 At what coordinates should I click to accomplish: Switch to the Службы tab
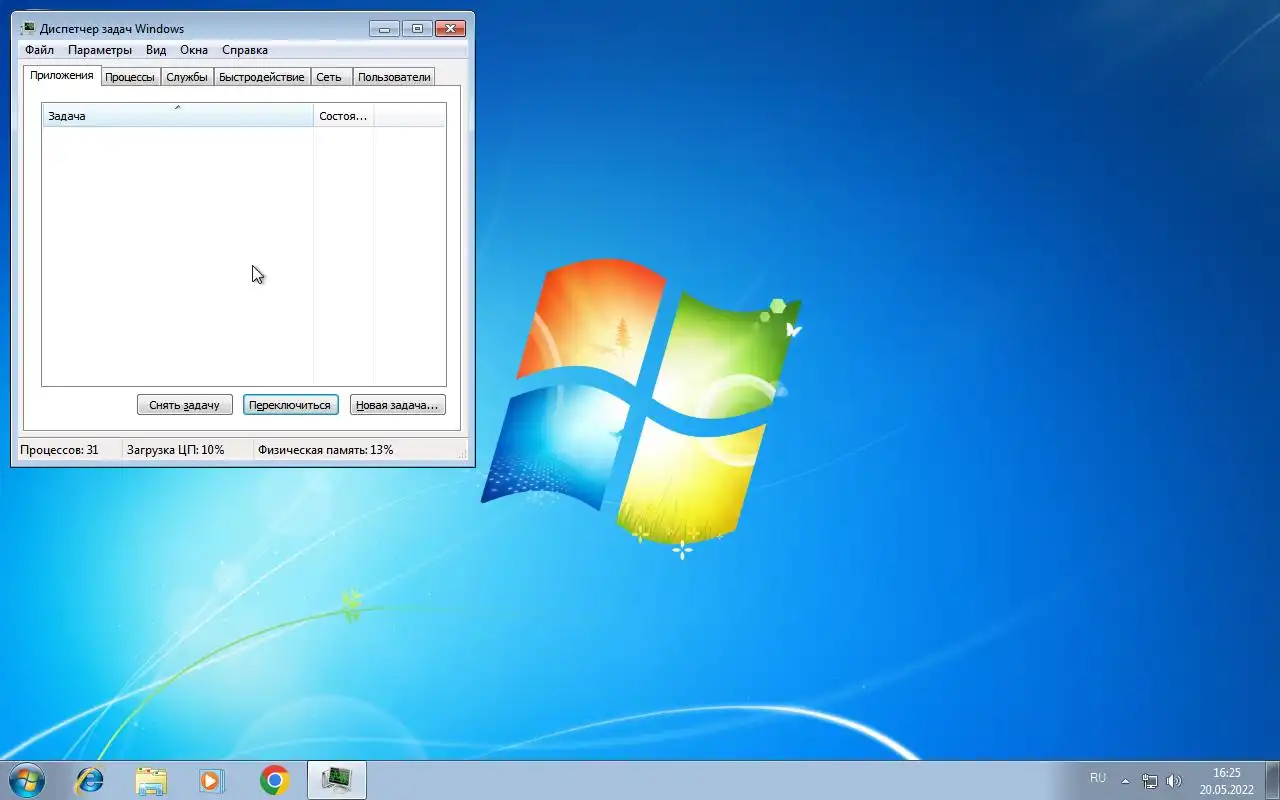(187, 77)
